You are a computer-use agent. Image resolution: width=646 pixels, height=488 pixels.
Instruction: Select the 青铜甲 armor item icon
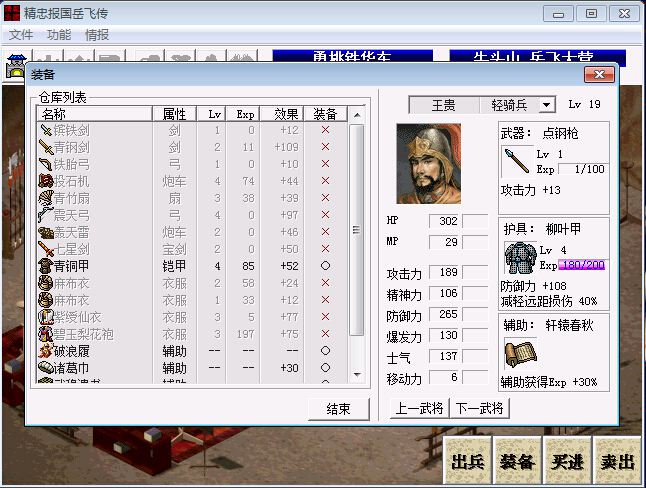coord(46,266)
